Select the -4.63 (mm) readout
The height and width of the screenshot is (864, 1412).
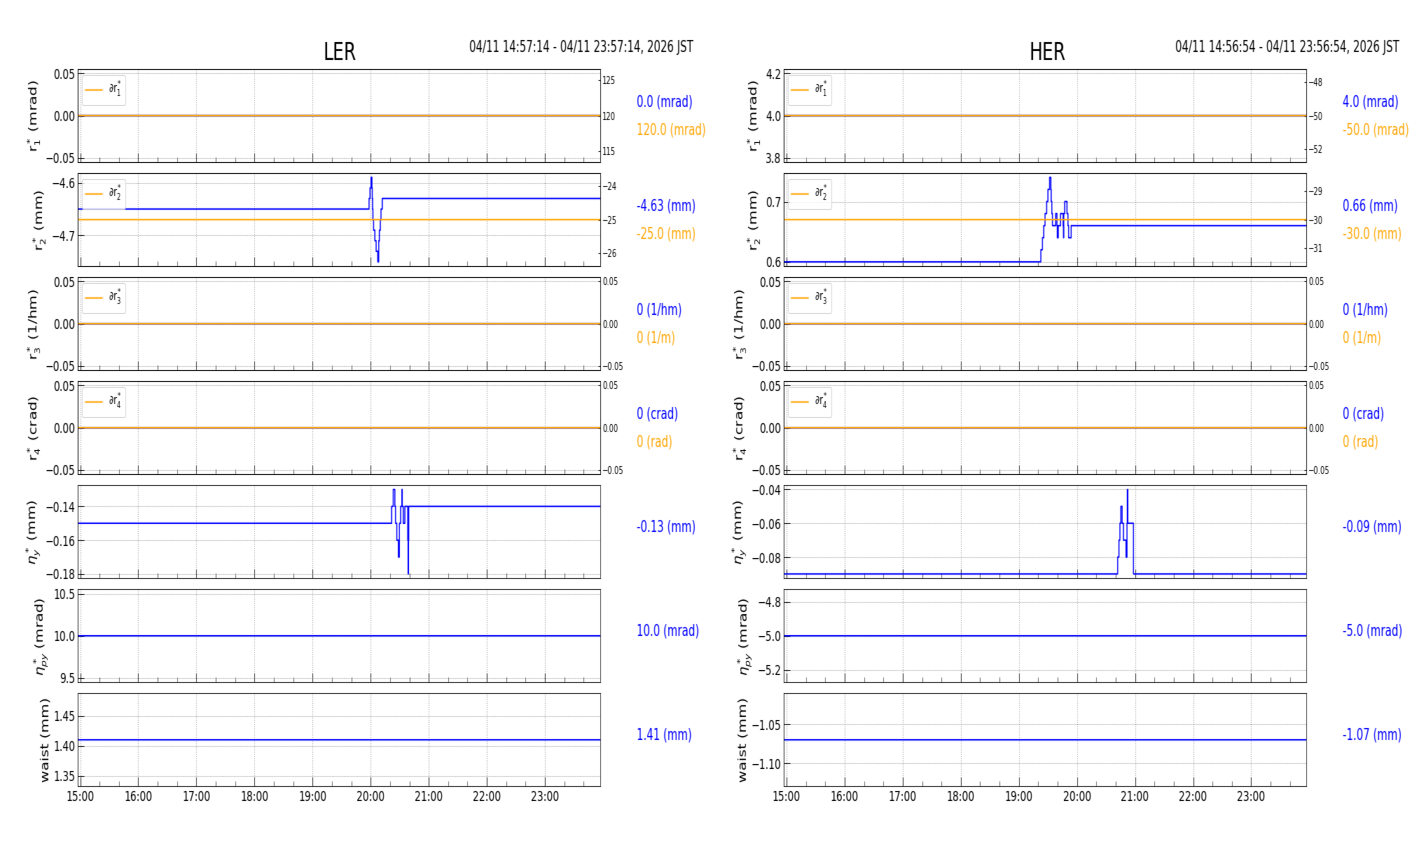666,206
